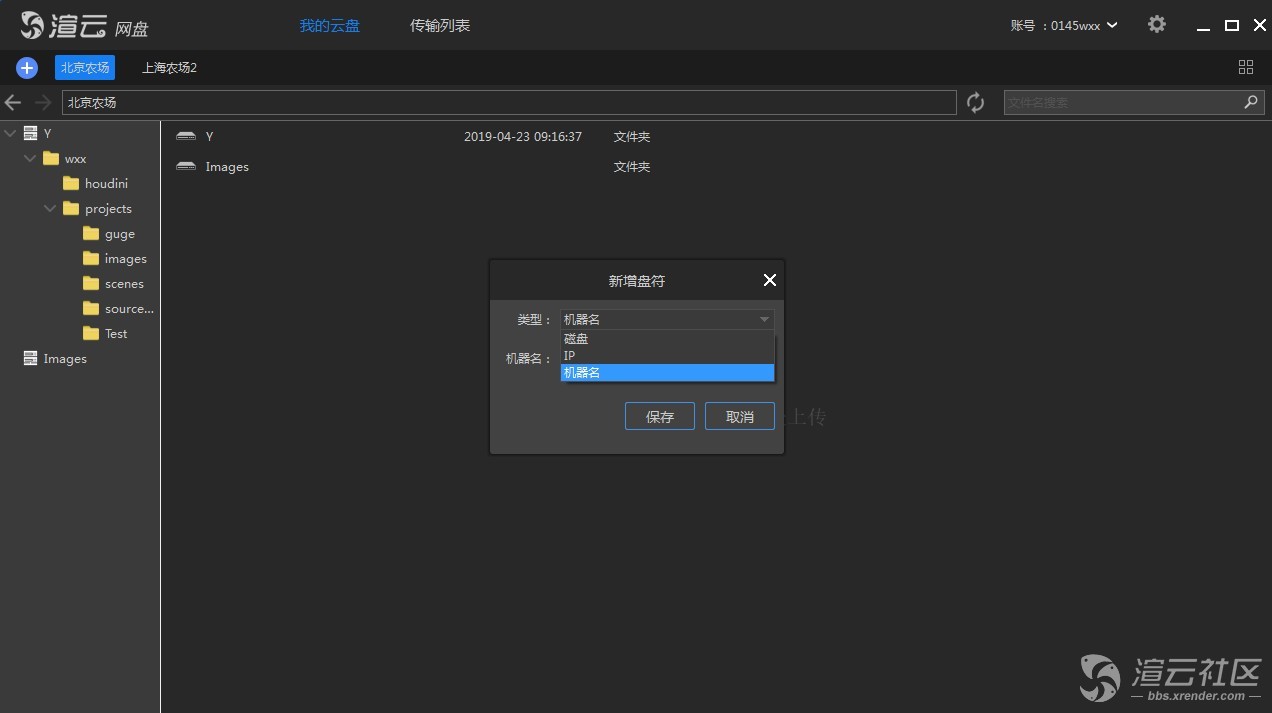Click the search magnifier icon
Viewport: 1272px width, 713px height.
(1250, 102)
